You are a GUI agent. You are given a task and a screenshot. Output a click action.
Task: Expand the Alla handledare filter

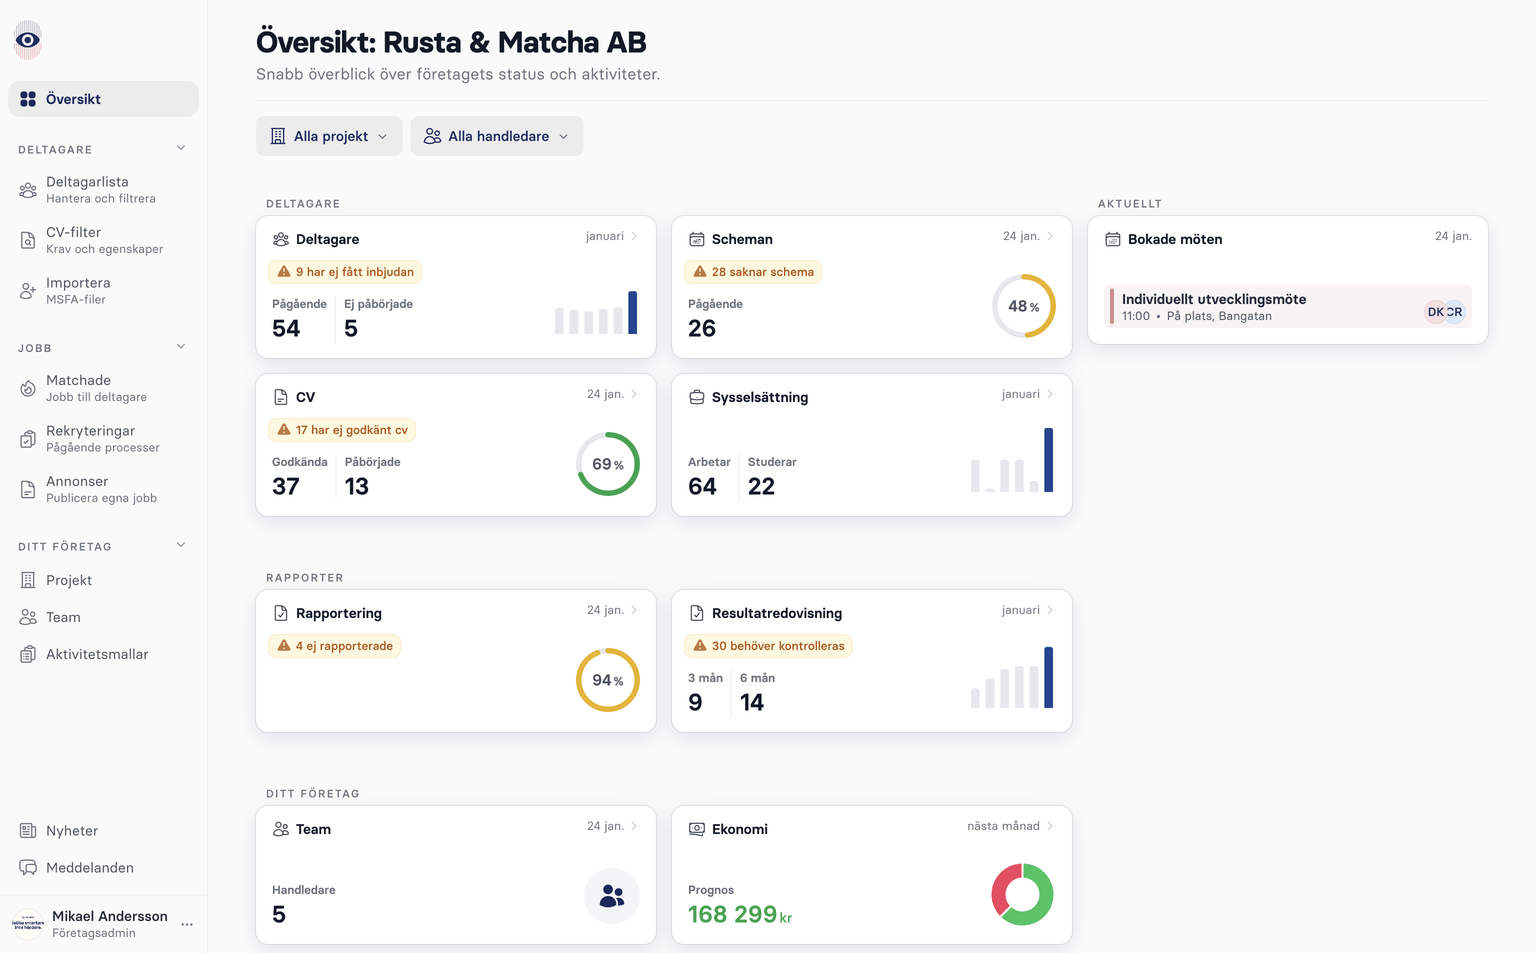pos(496,135)
